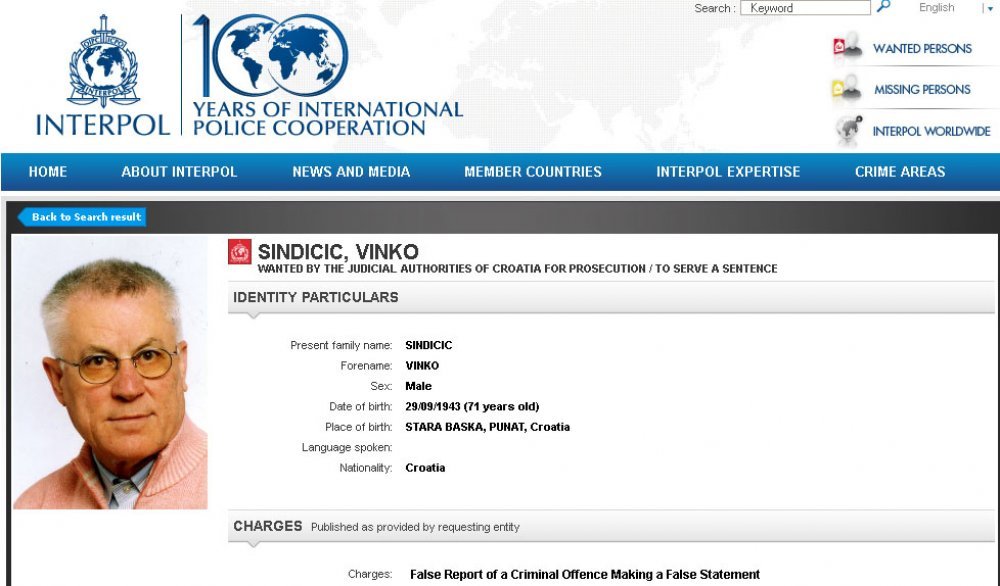Click the 'Charges:' label
This screenshot has height=586, width=1000.
[x=370, y=574]
